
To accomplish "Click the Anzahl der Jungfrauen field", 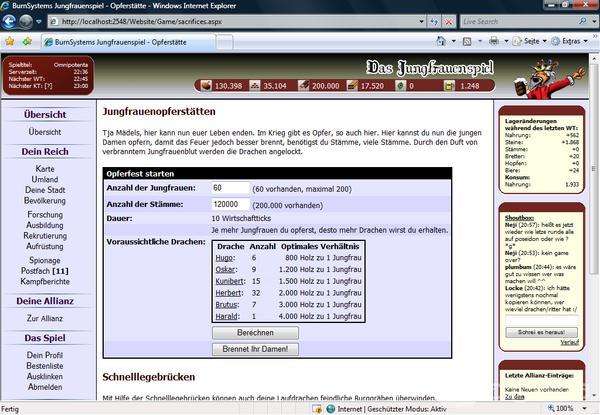I will pos(230,188).
